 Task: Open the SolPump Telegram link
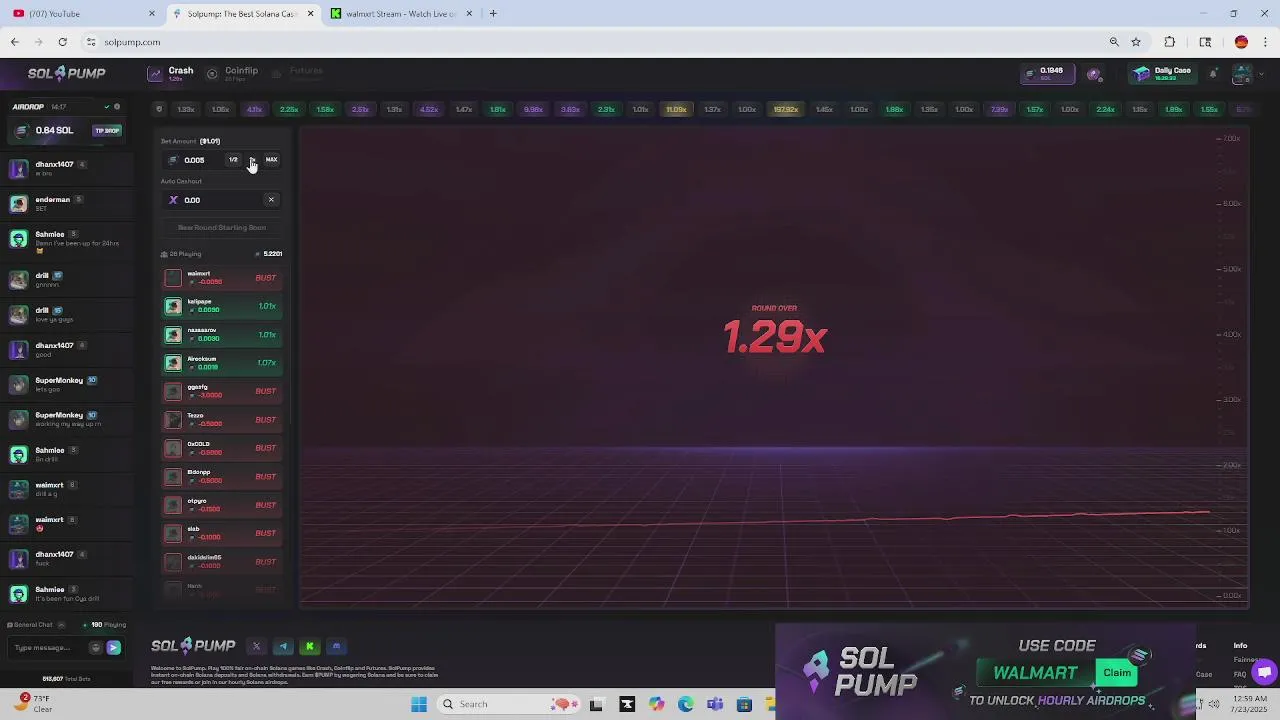click(283, 647)
